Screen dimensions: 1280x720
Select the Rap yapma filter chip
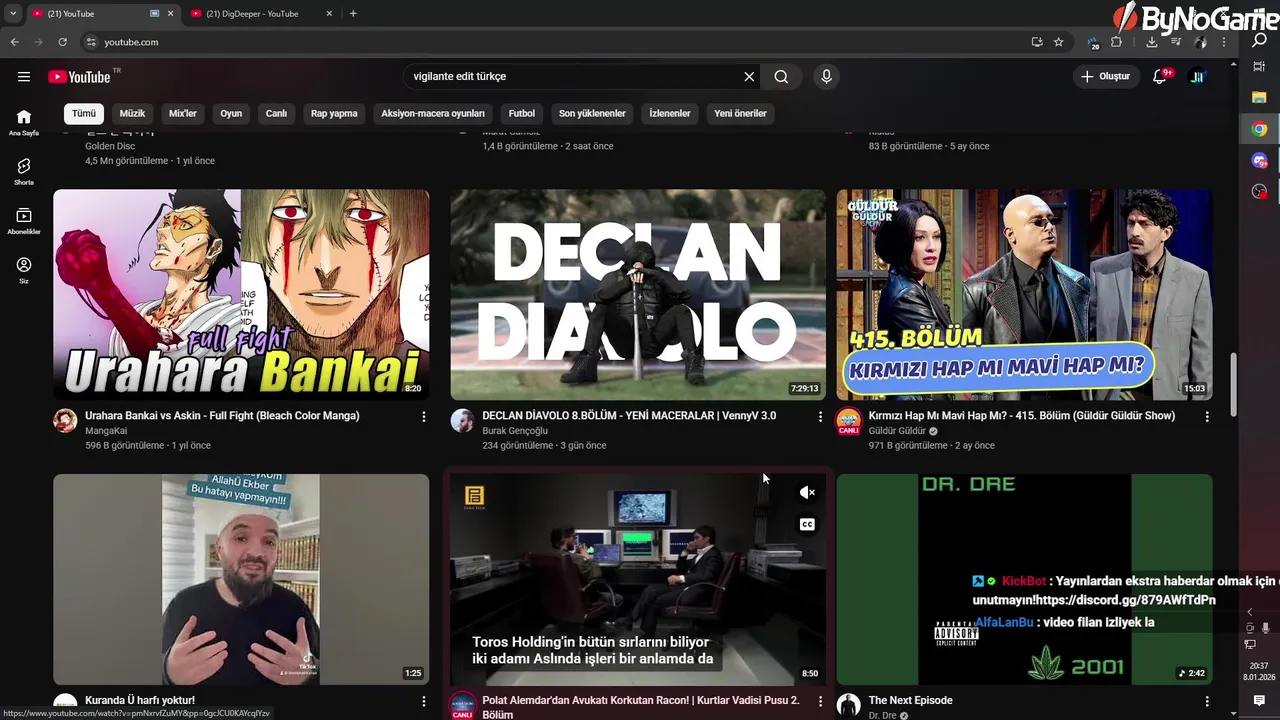click(x=334, y=114)
